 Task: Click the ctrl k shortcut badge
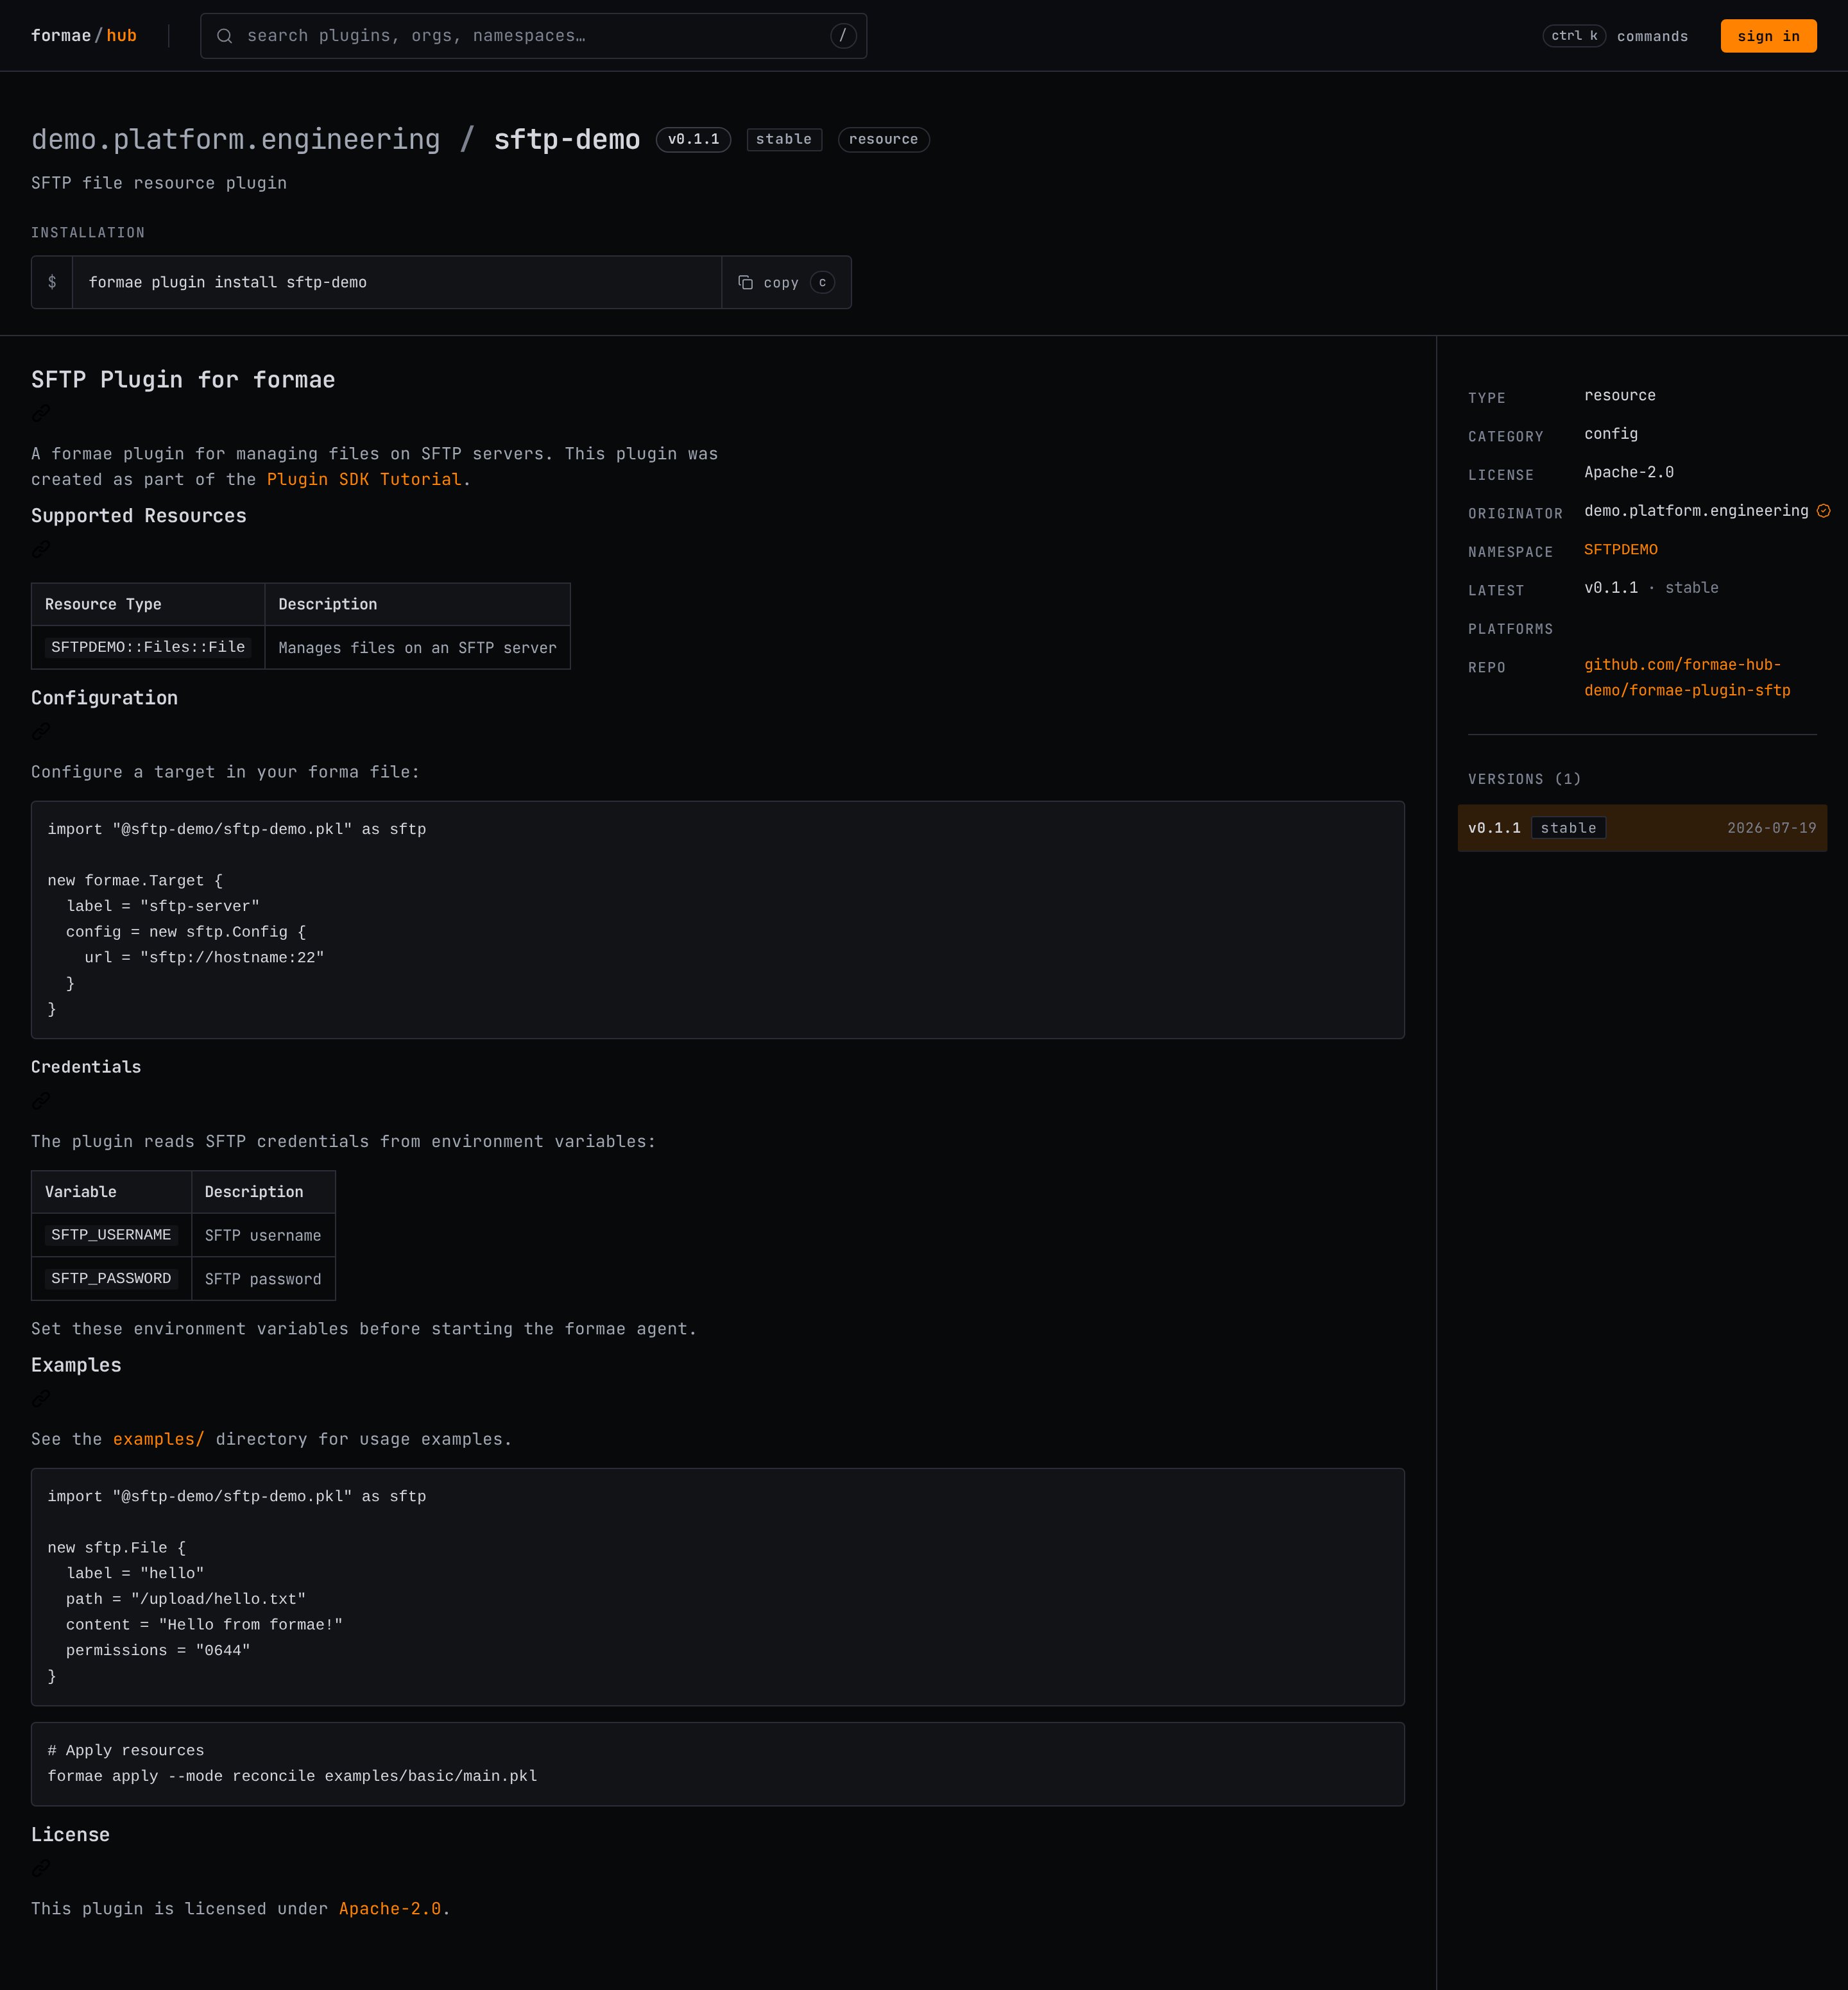pos(1574,36)
